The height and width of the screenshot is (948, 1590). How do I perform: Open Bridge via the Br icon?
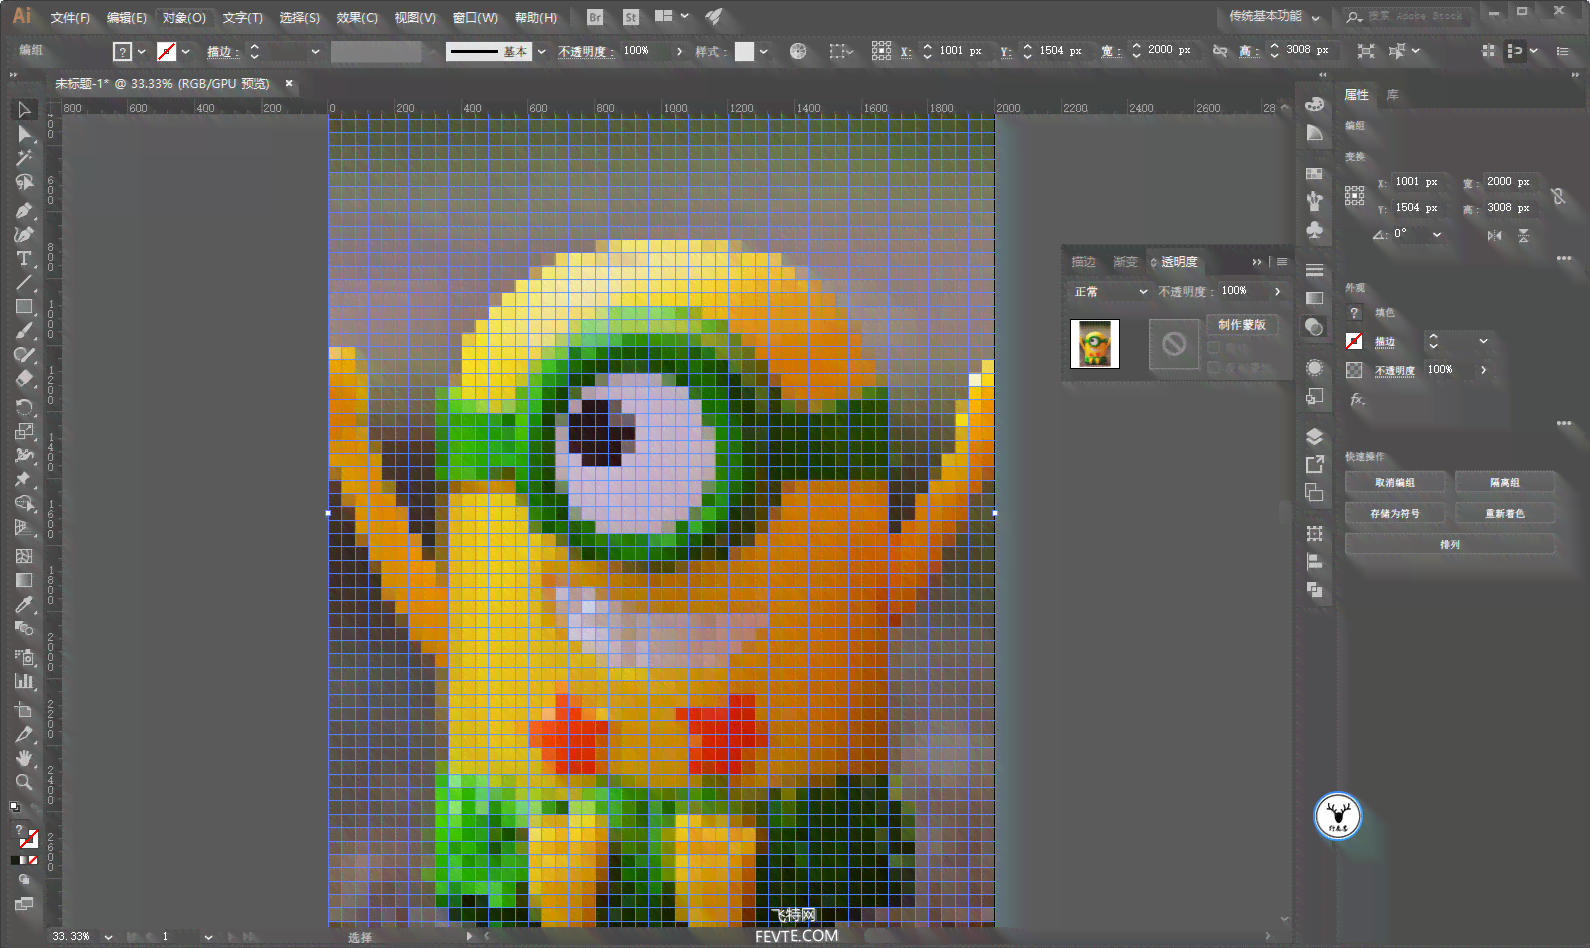pyautogui.click(x=595, y=17)
